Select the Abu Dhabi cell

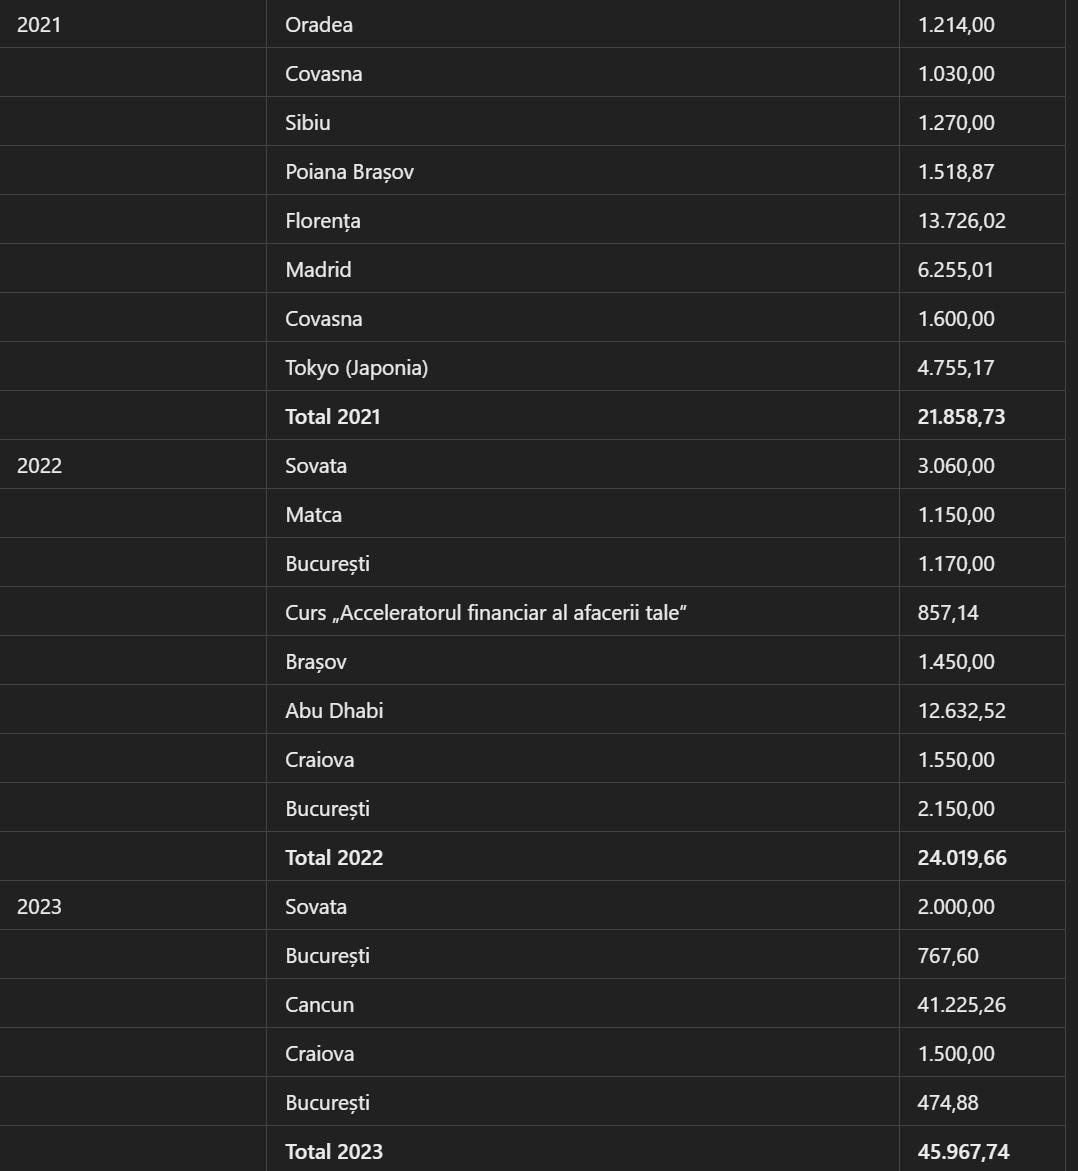point(334,711)
